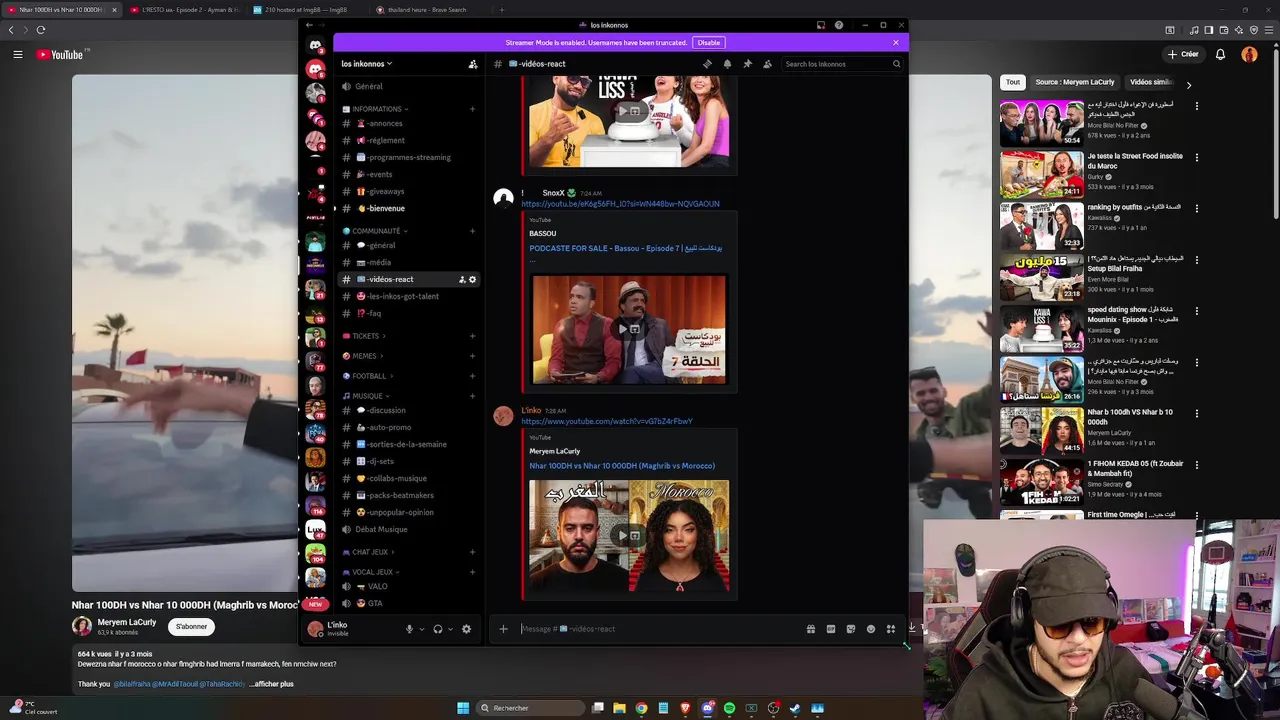Viewport: 1280px width, 720px height.
Task: Open the apps launcher icon in message bar
Action: pyautogui.click(x=891, y=629)
